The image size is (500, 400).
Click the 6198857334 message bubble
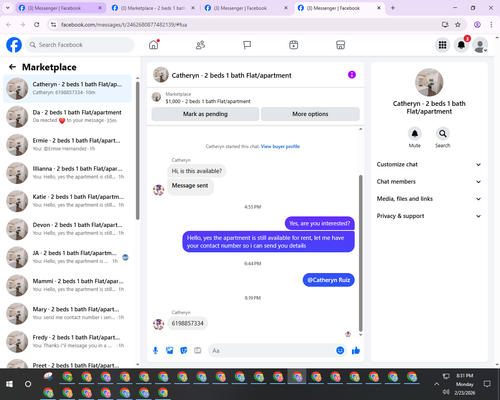188,323
